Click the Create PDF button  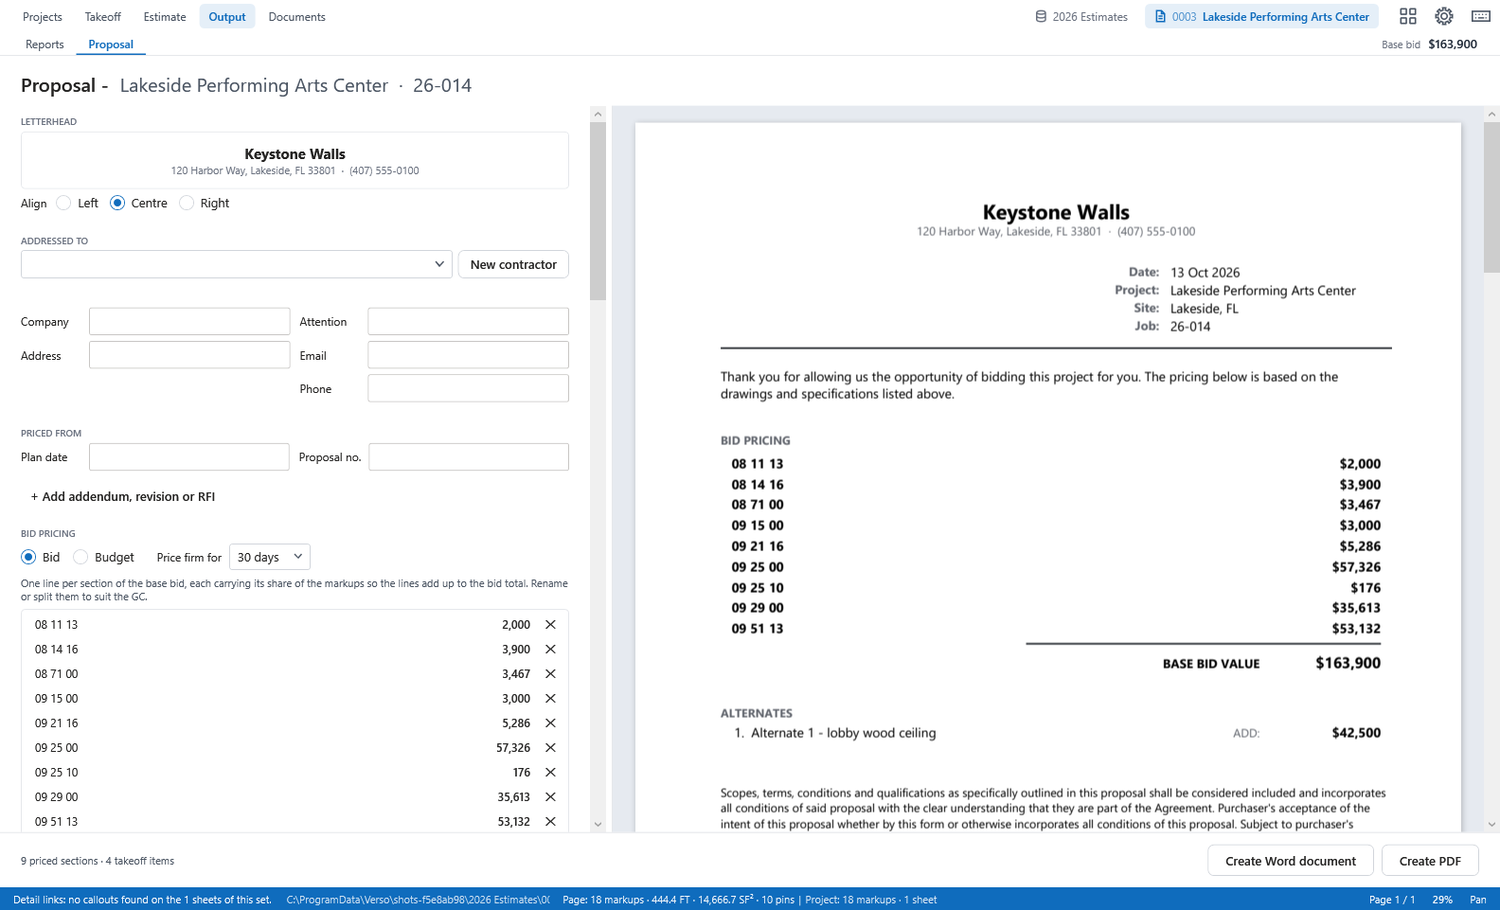(x=1430, y=861)
